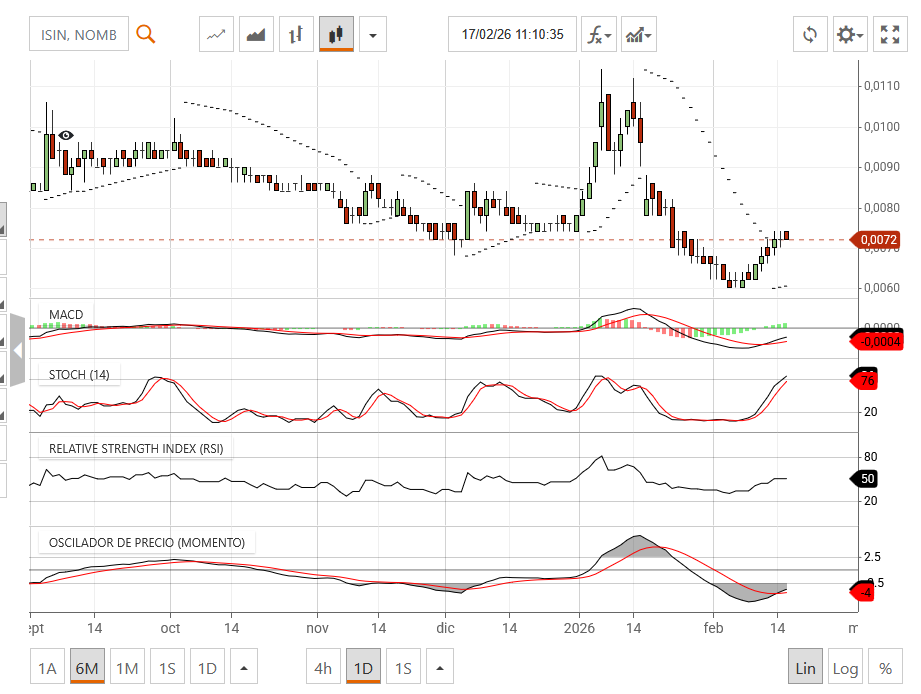Expand the left side panel arrow
The image size is (921, 694).
pyautogui.click(x=18, y=351)
